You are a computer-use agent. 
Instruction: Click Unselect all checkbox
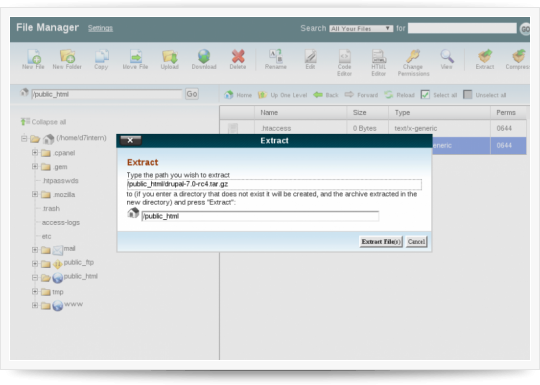click(467, 95)
